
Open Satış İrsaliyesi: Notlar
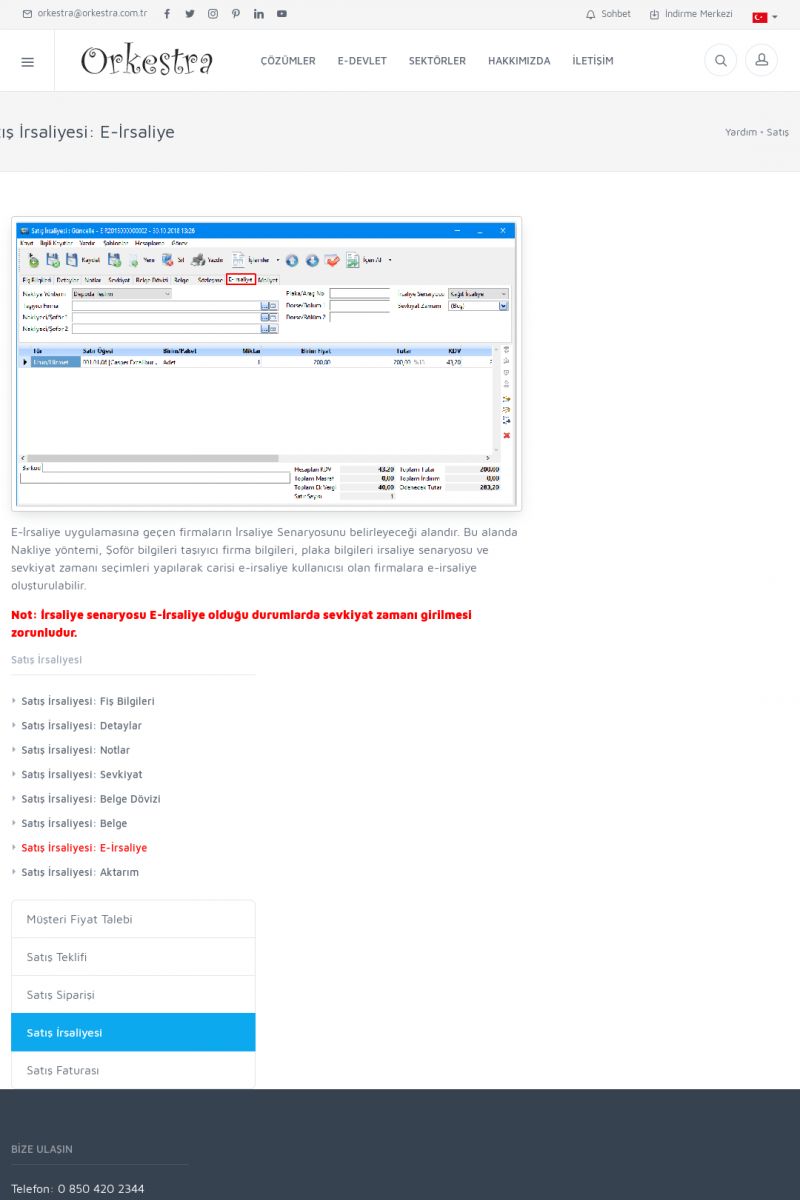coord(75,750)
